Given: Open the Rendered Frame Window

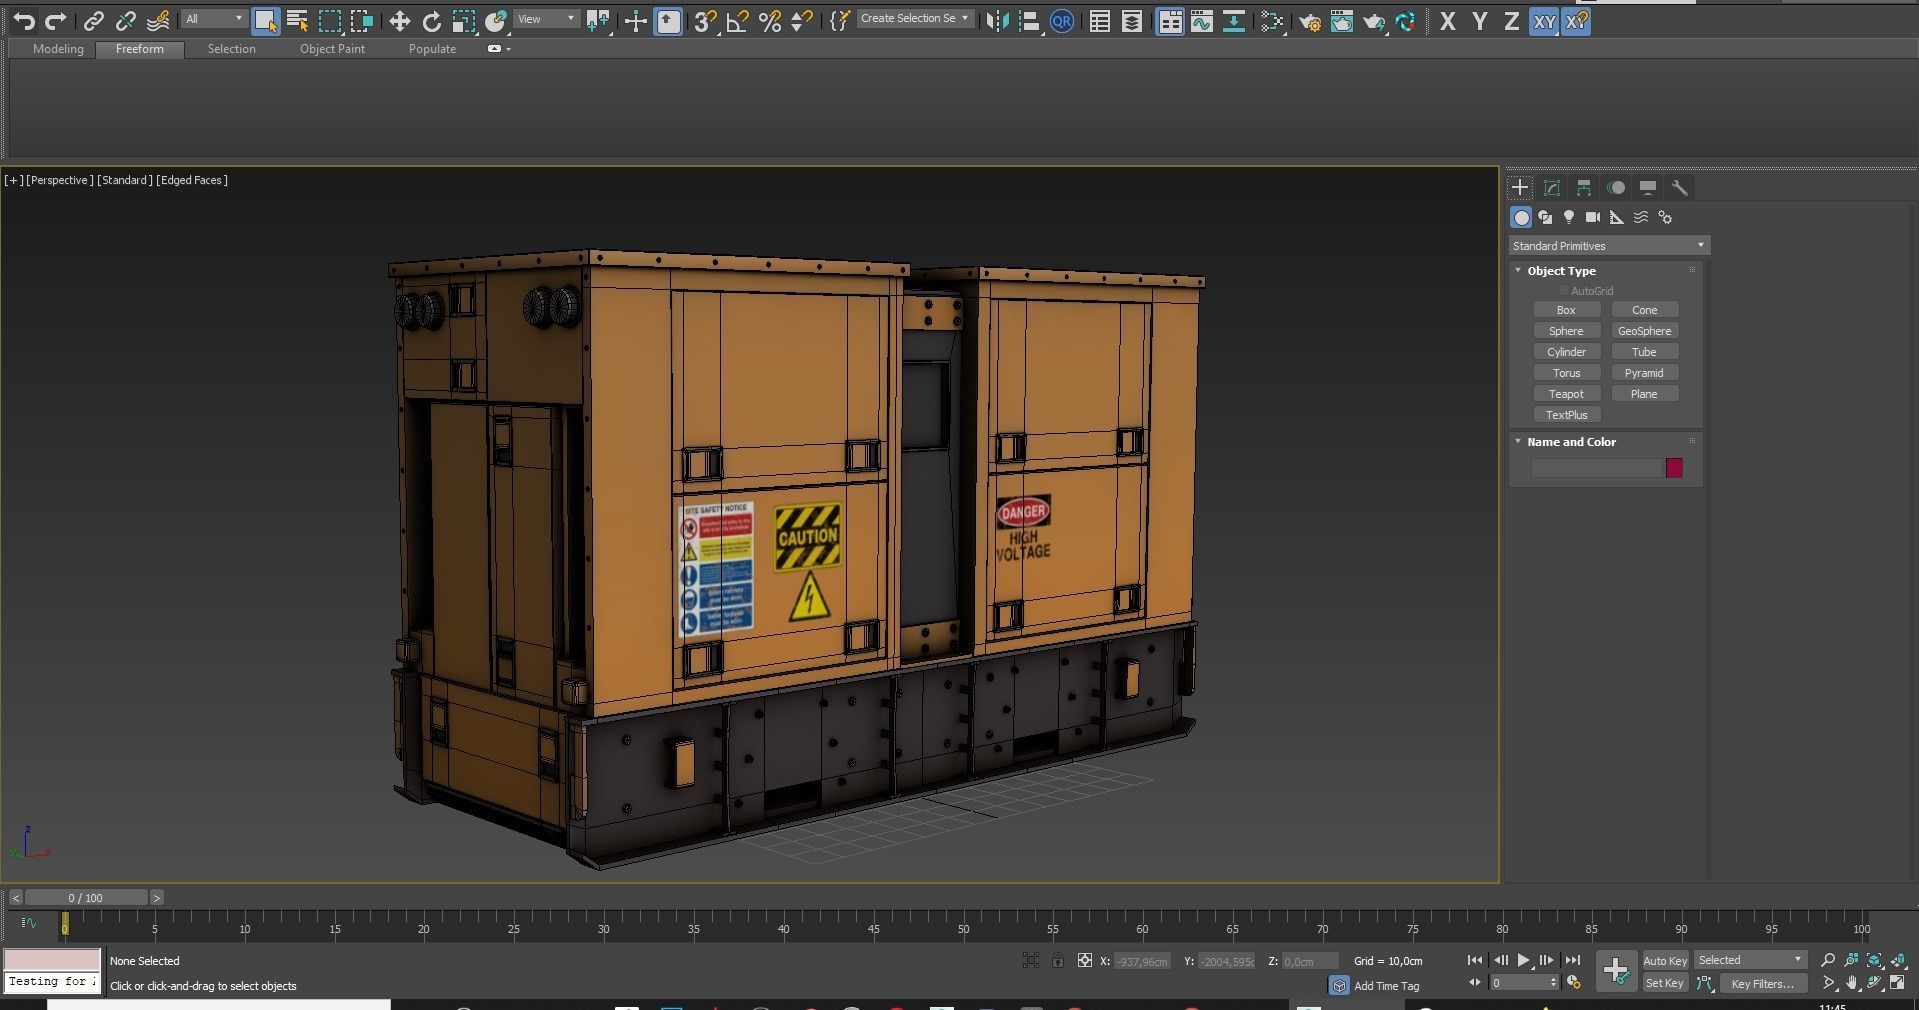Looking at the screenshot, I should click(1341, 21).
